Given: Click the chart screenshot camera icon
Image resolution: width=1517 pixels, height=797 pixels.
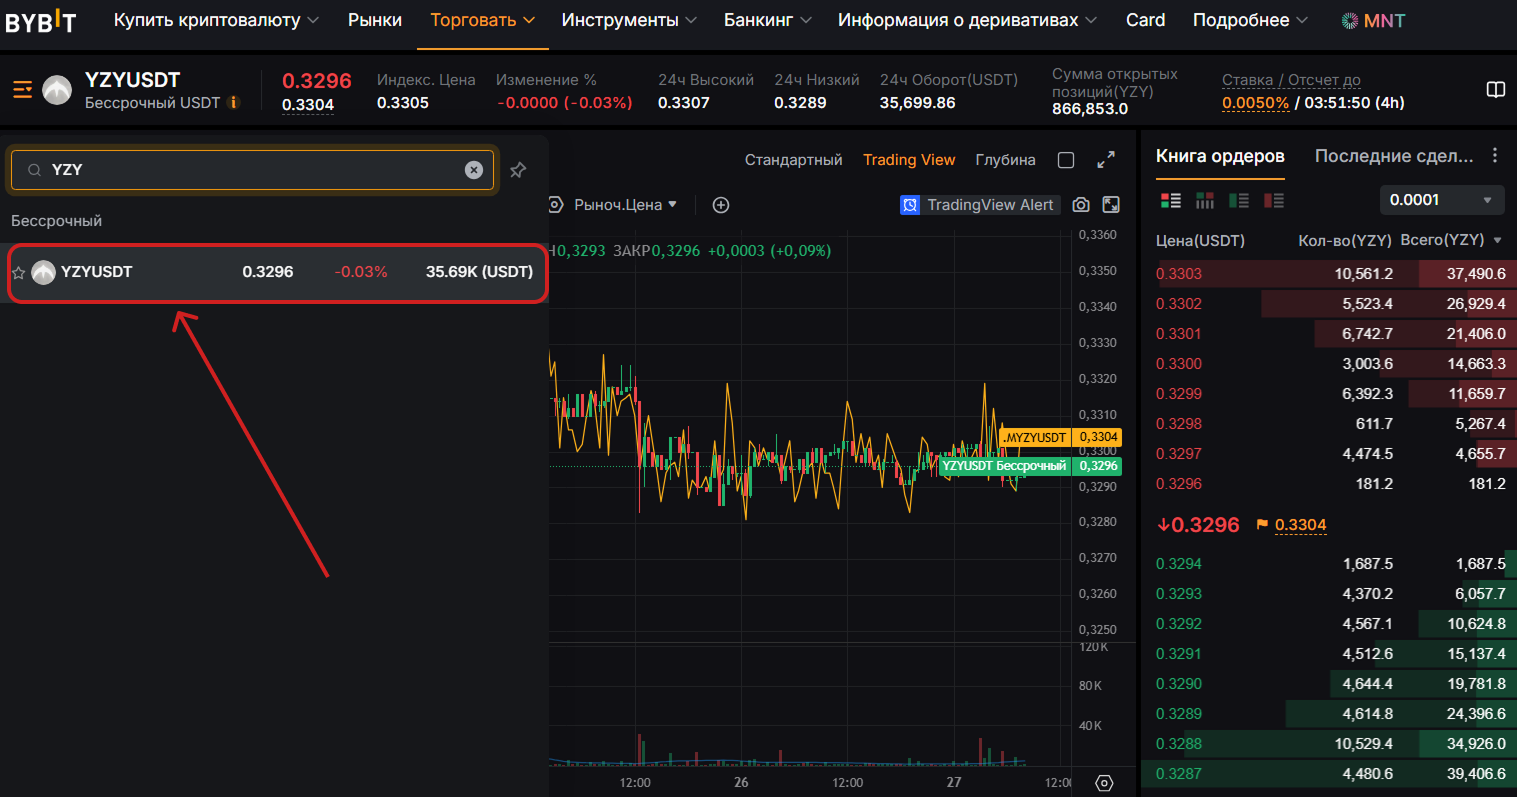Looking at the screenshot, I should (x=1081, y=204).
